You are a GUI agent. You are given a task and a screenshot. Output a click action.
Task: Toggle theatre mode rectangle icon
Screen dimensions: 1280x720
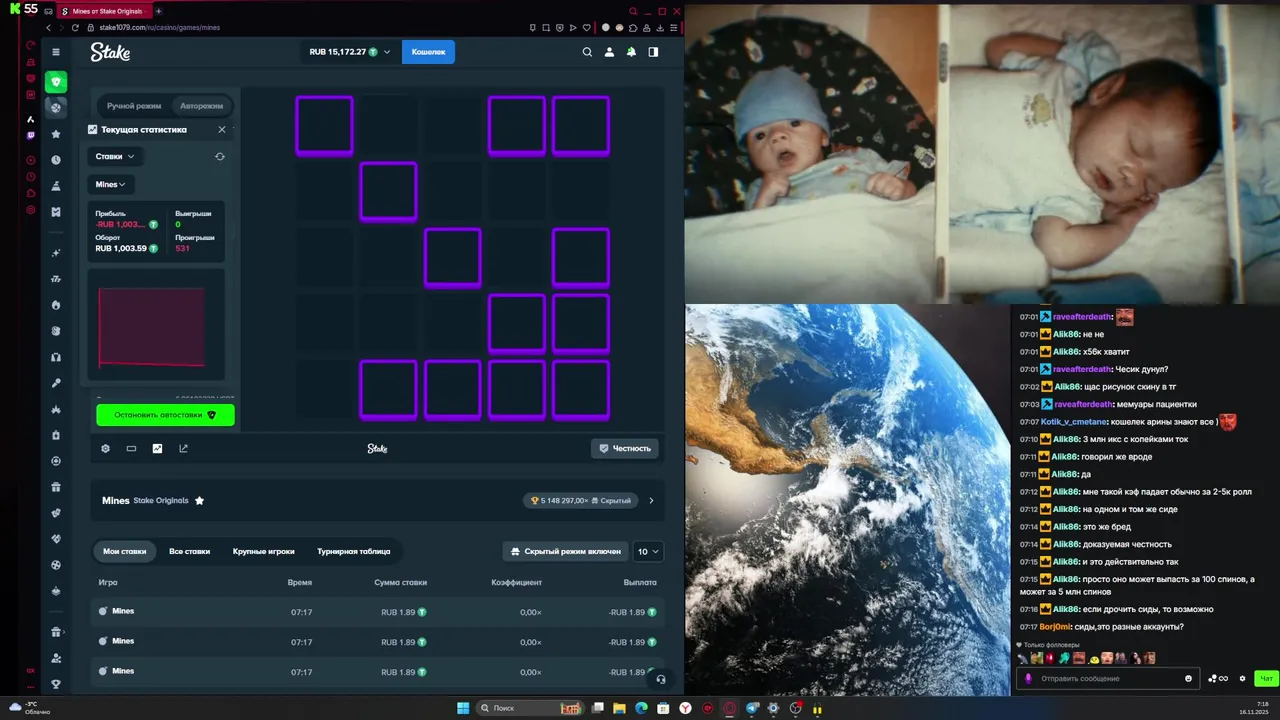[131, 448]
